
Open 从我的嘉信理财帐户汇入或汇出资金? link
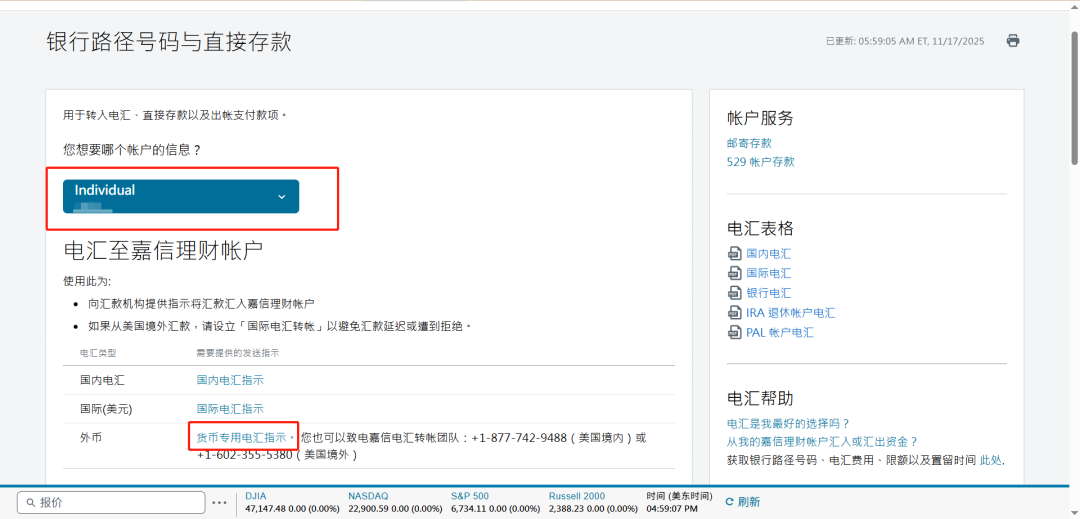822,442
